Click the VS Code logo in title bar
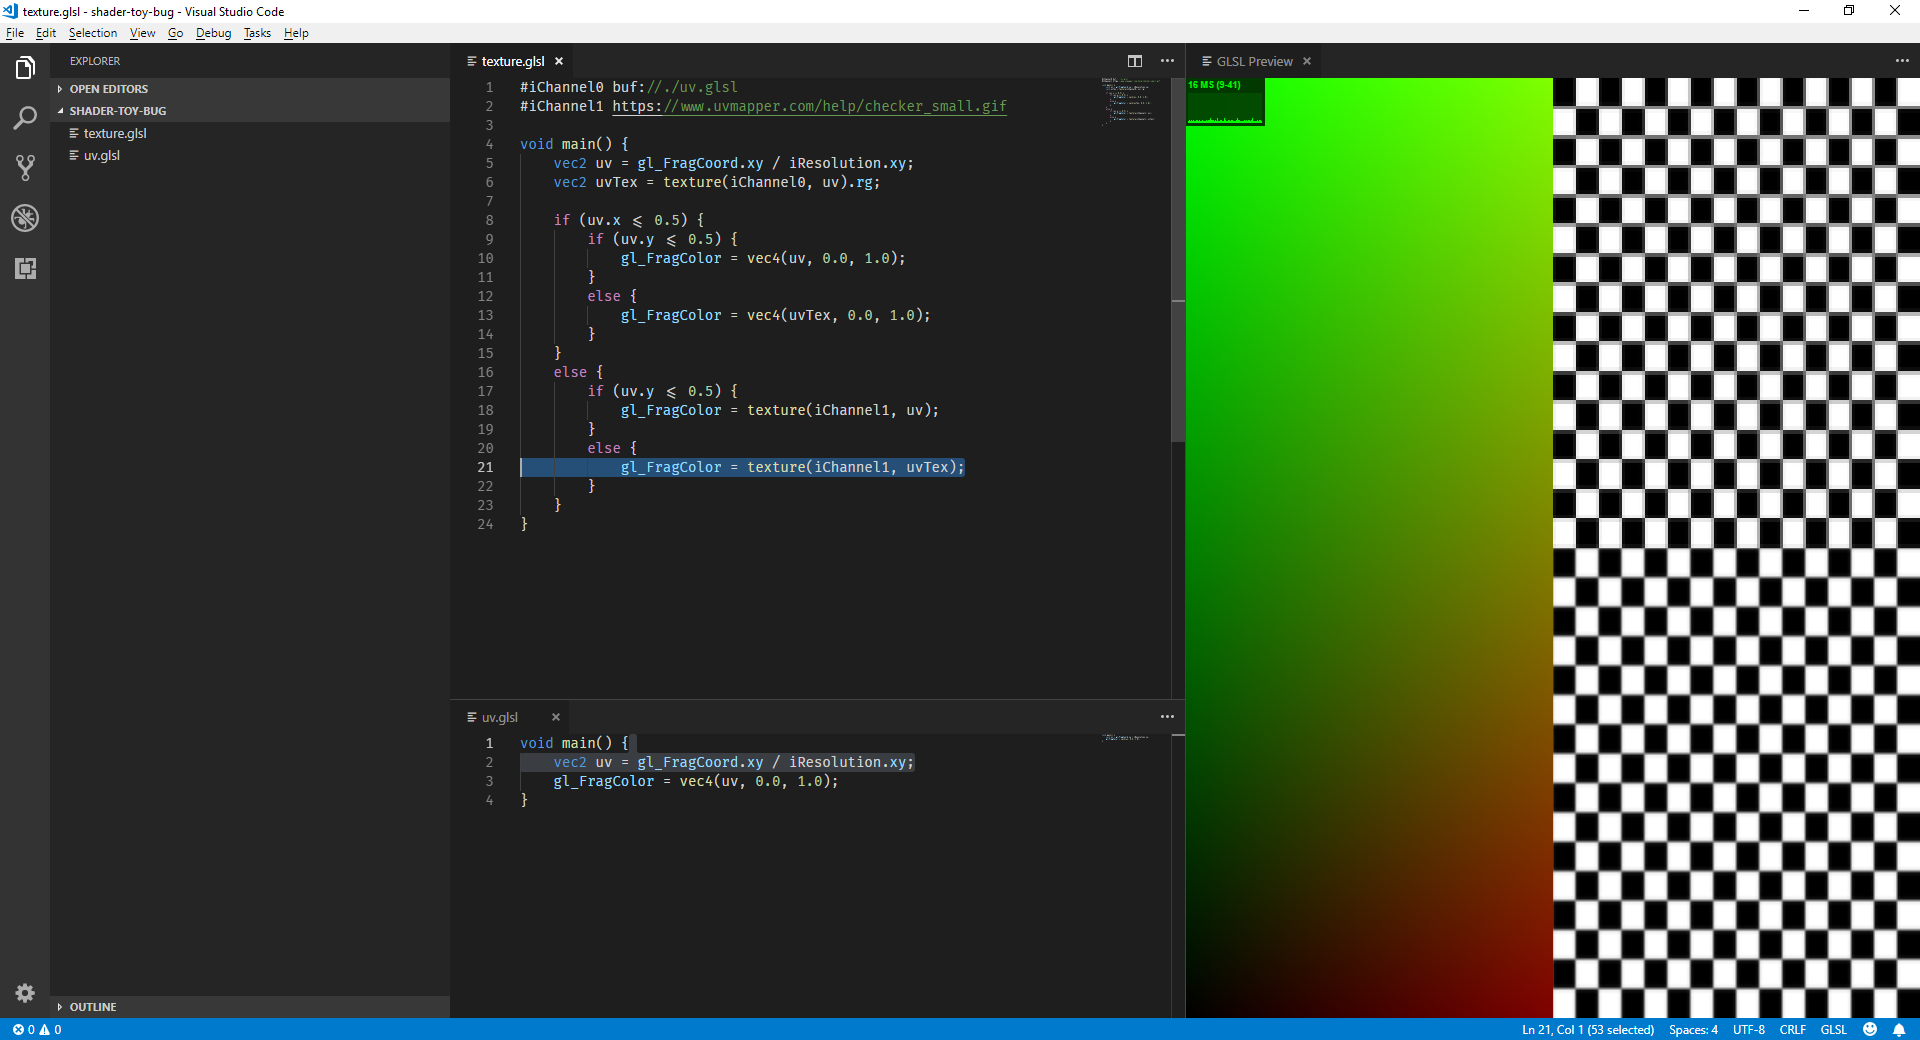Viewport: 1920px width, 1040px height. 10,11
